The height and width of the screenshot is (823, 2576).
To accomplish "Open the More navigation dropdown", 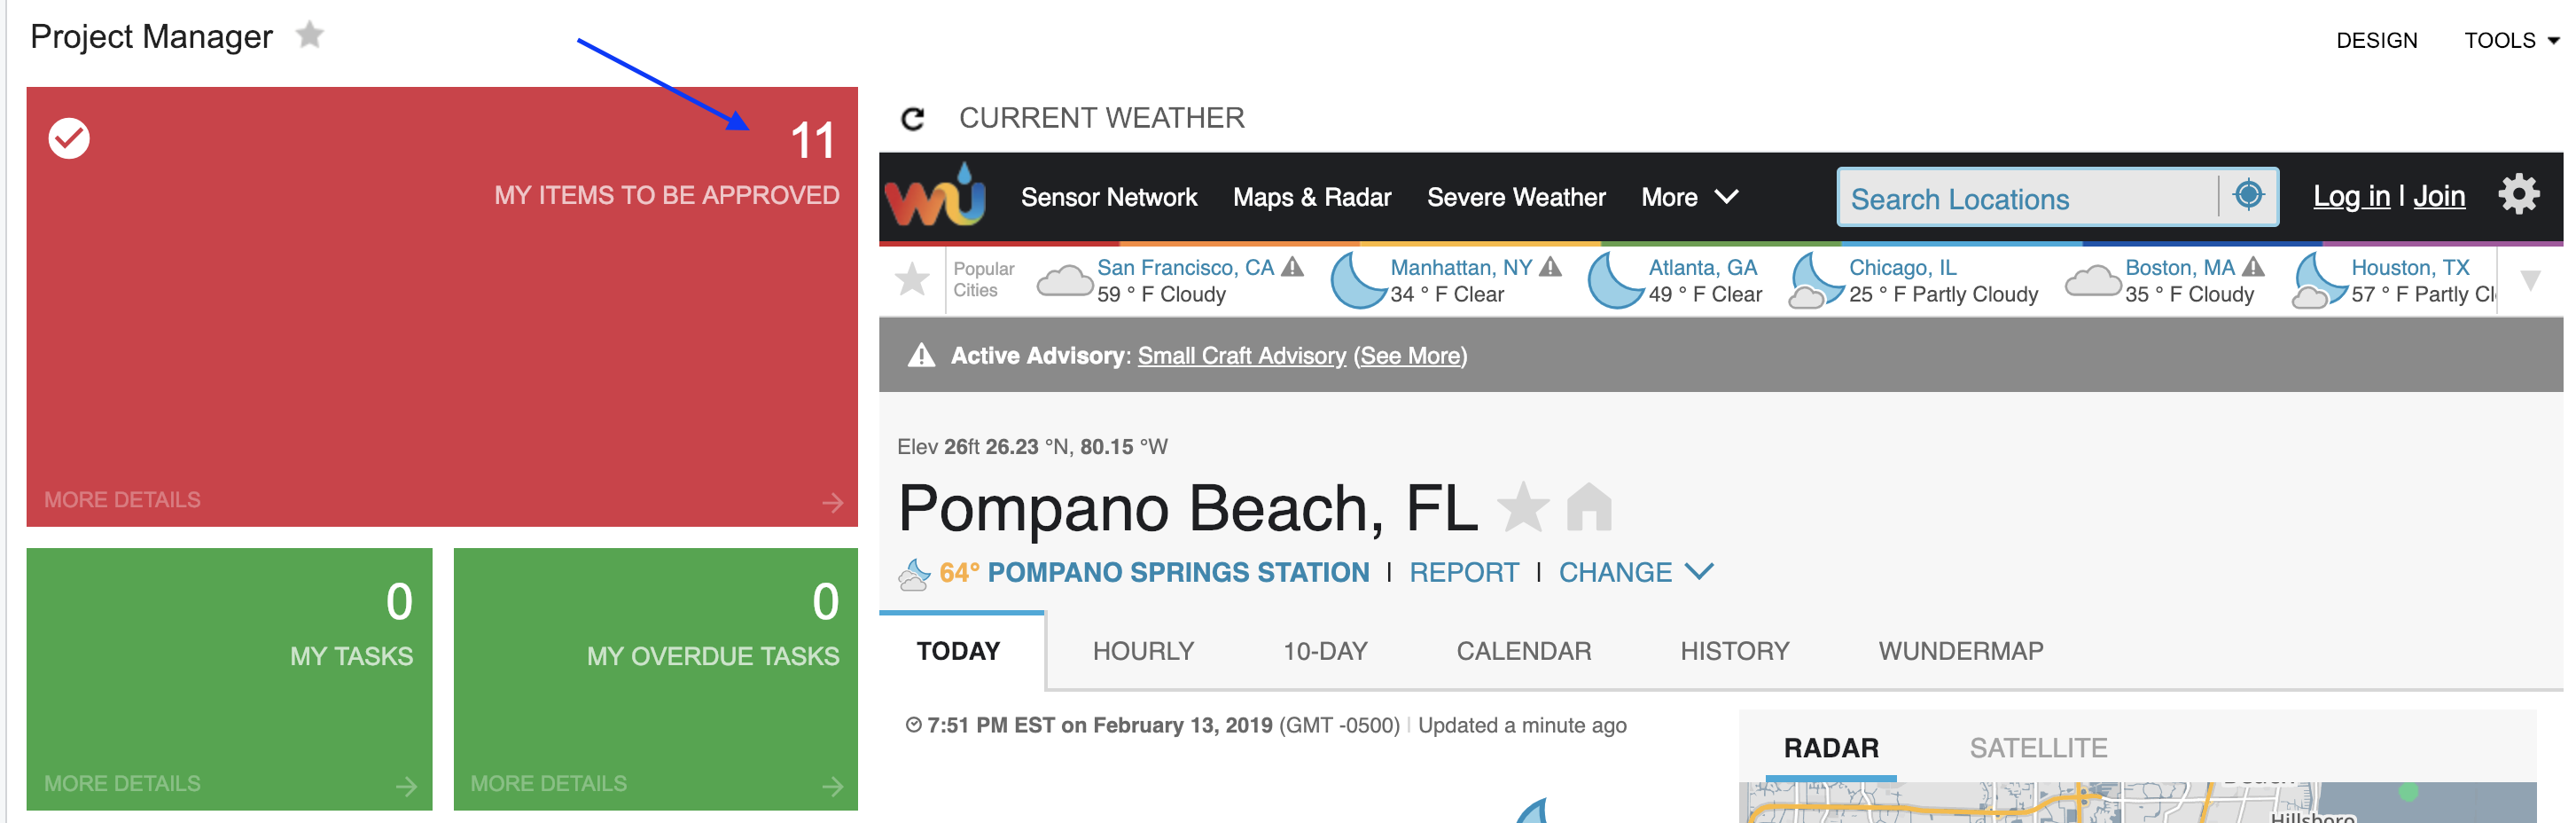I will coord(1688,197).
